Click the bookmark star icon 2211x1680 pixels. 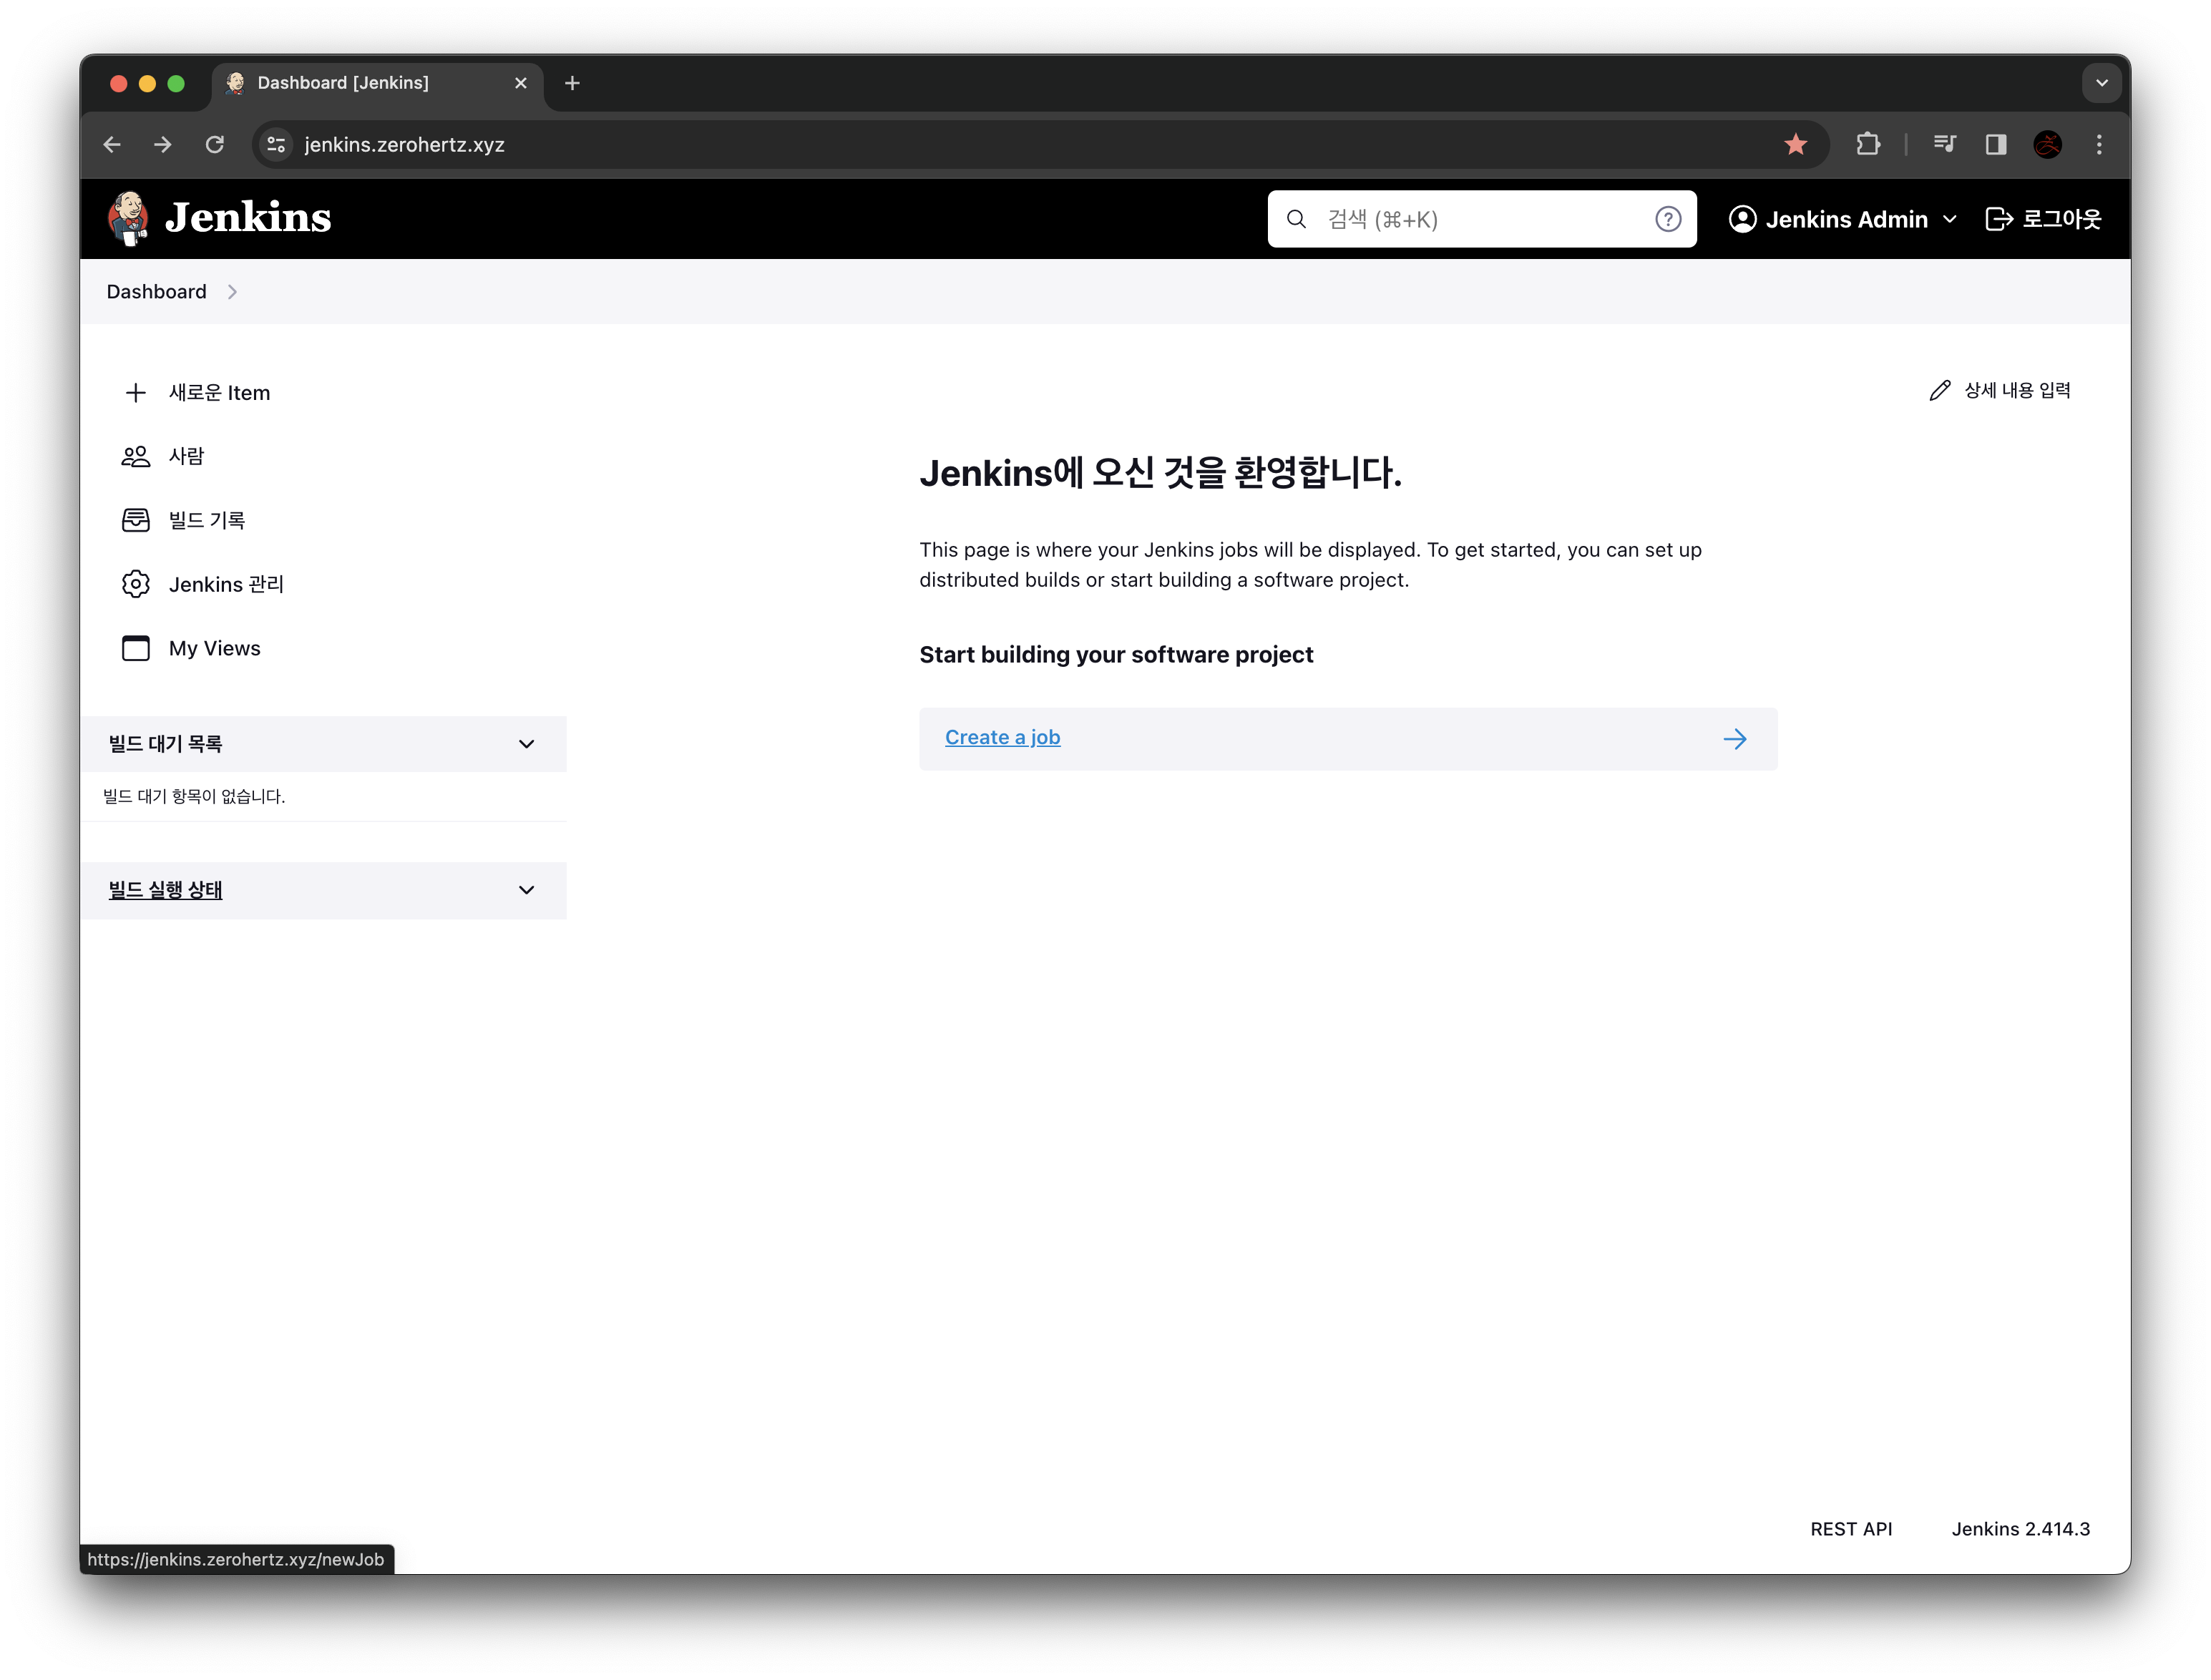[x=1795, y=144]
